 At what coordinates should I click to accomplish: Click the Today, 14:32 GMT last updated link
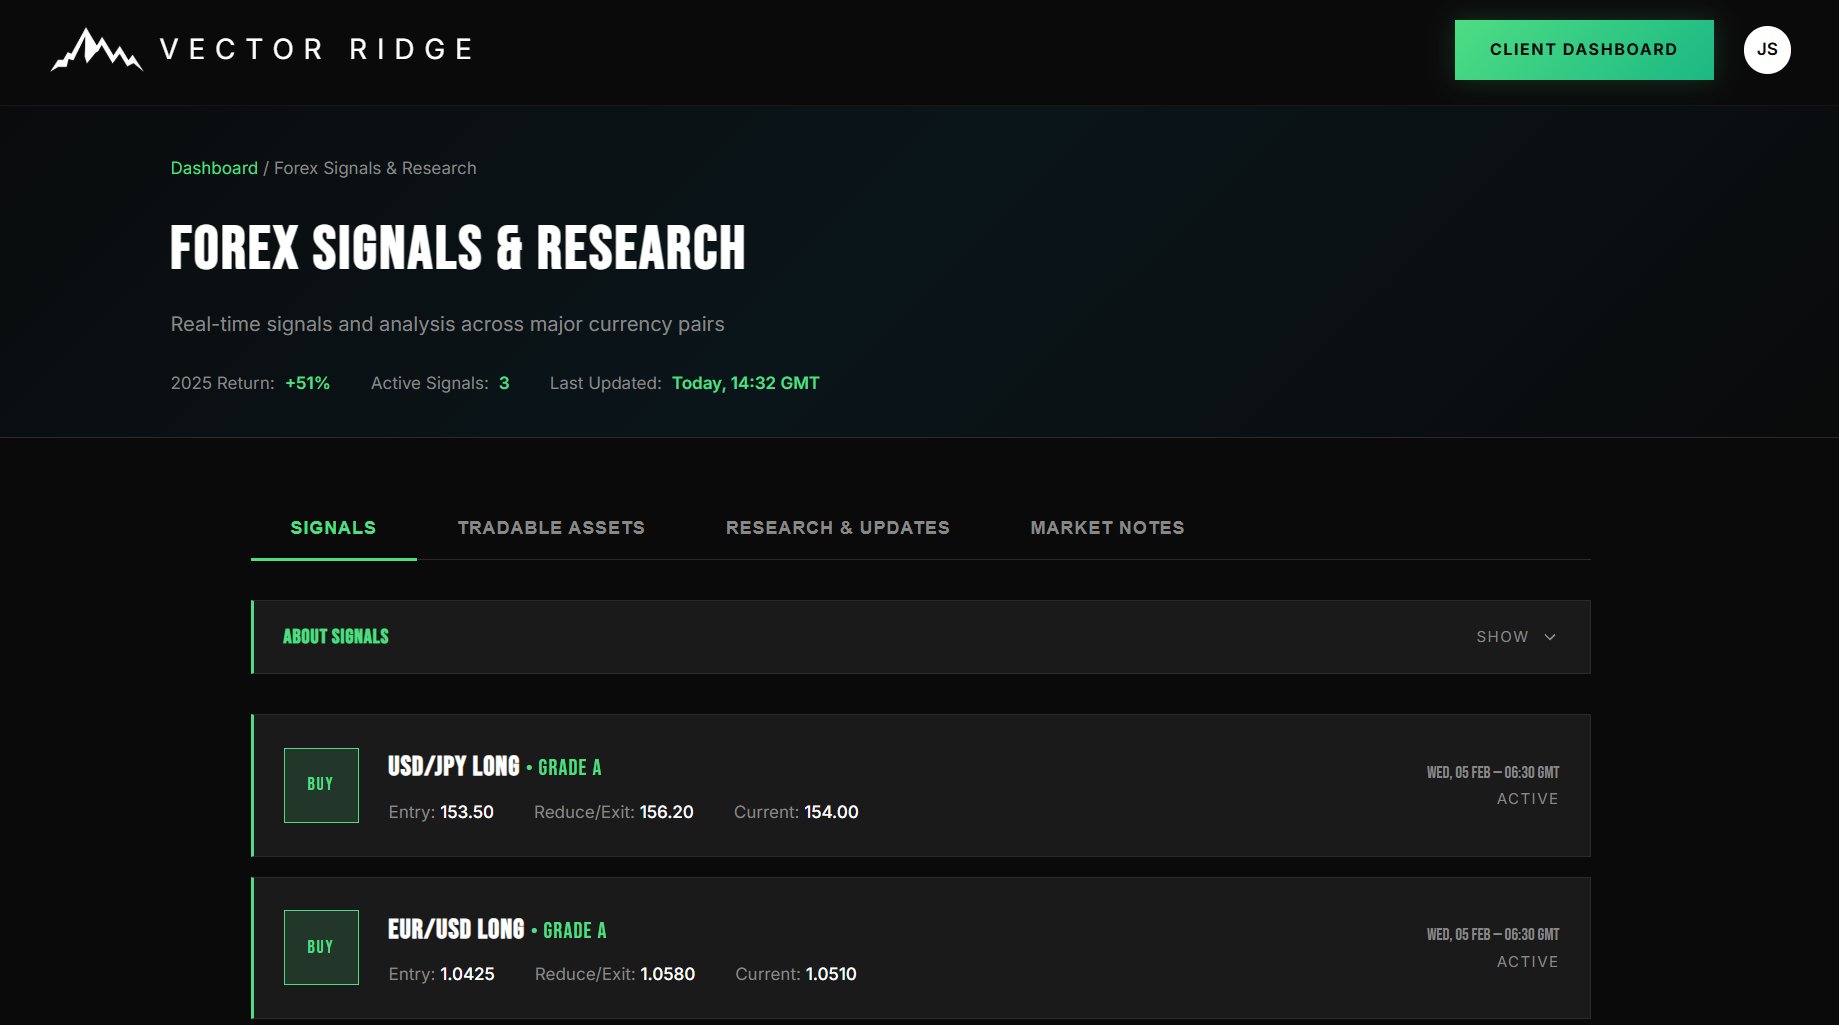click(745, 383)
